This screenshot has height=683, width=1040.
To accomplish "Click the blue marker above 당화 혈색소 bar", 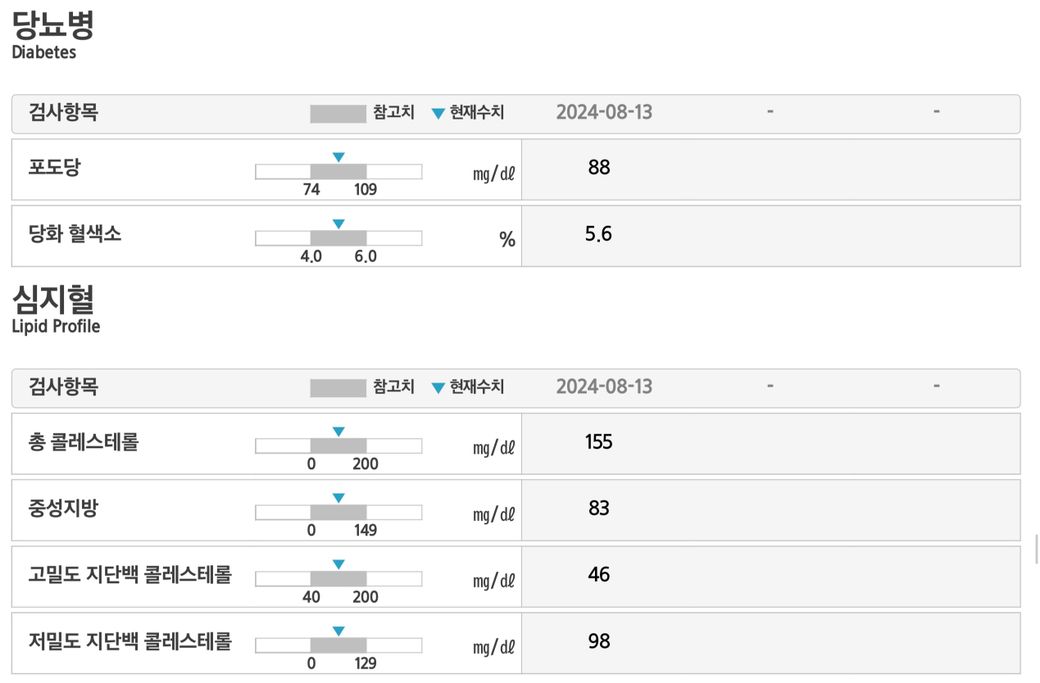I will pos(338,224).
